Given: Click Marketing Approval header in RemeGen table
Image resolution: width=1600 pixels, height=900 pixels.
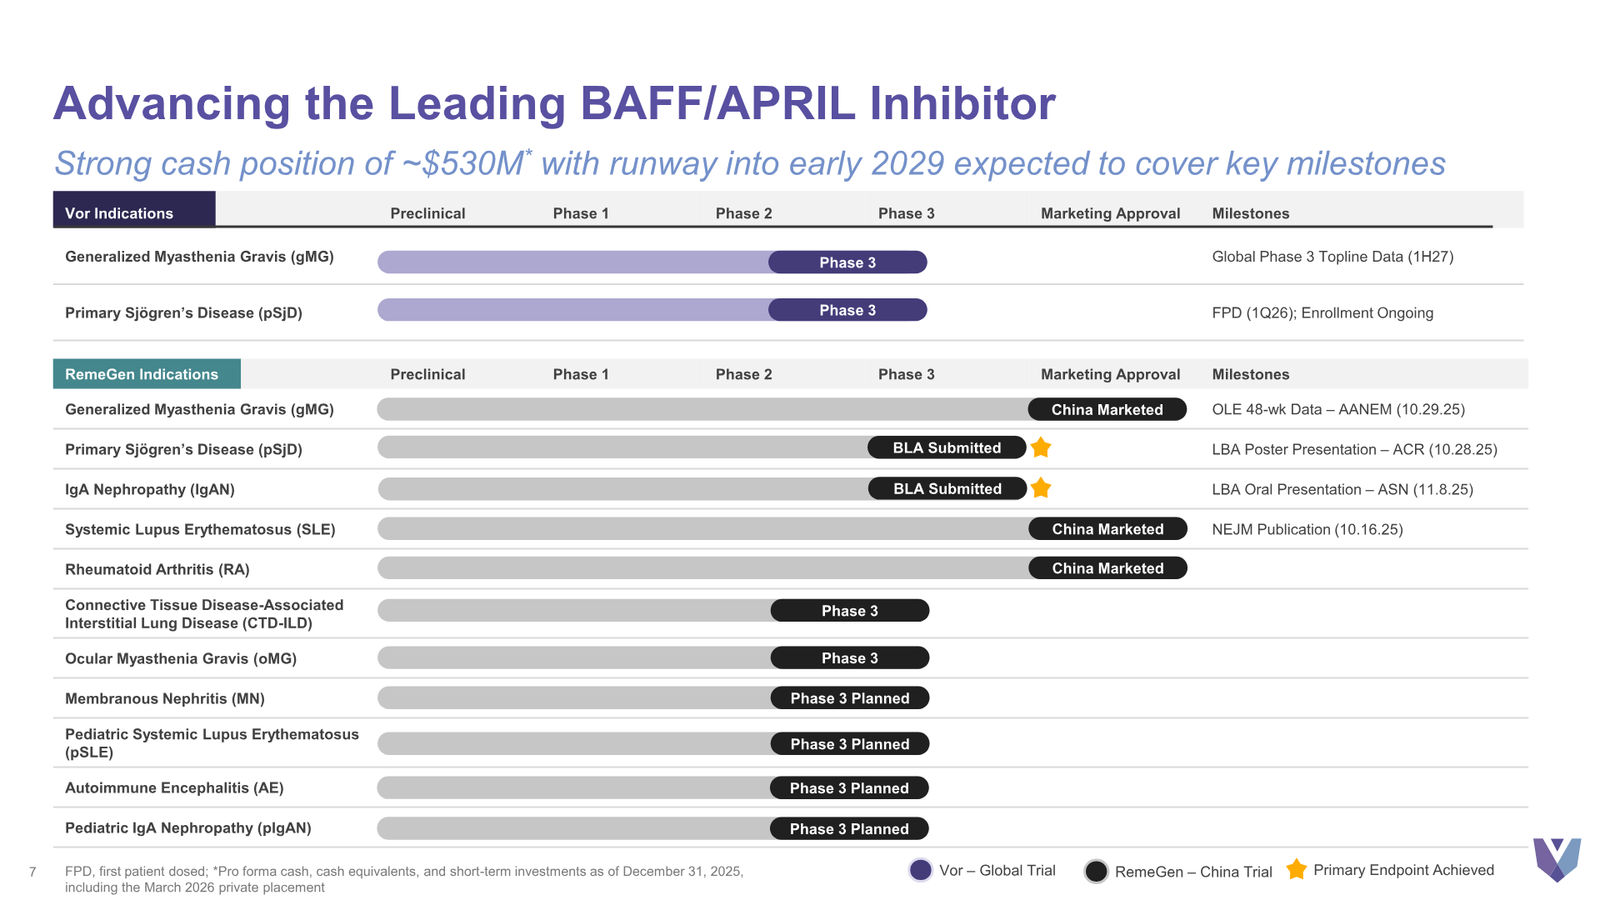Looking at the screenshot, I should tap(1111, 374).
